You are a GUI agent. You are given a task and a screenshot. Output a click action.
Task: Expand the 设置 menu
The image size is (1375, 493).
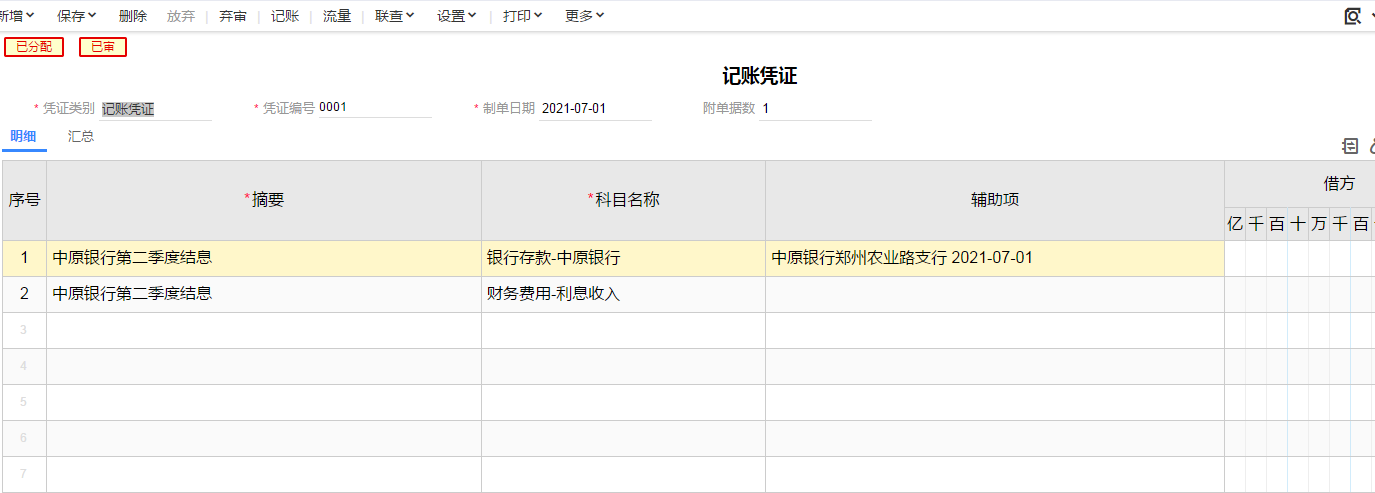(x=457, y=16)
